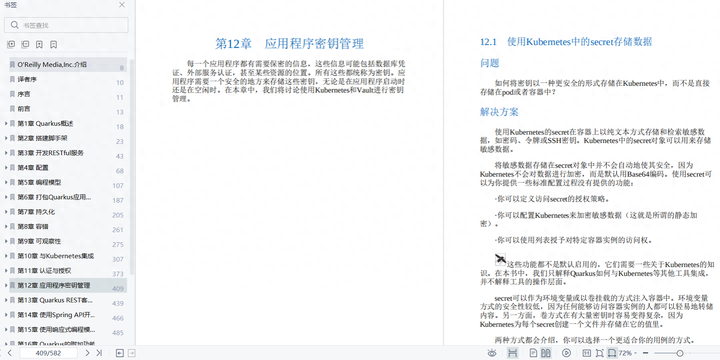Viewport: 720px width, 360px height.
Task: Click page number 307 beside 第10章 bookmark
Action: pos(118,259)
